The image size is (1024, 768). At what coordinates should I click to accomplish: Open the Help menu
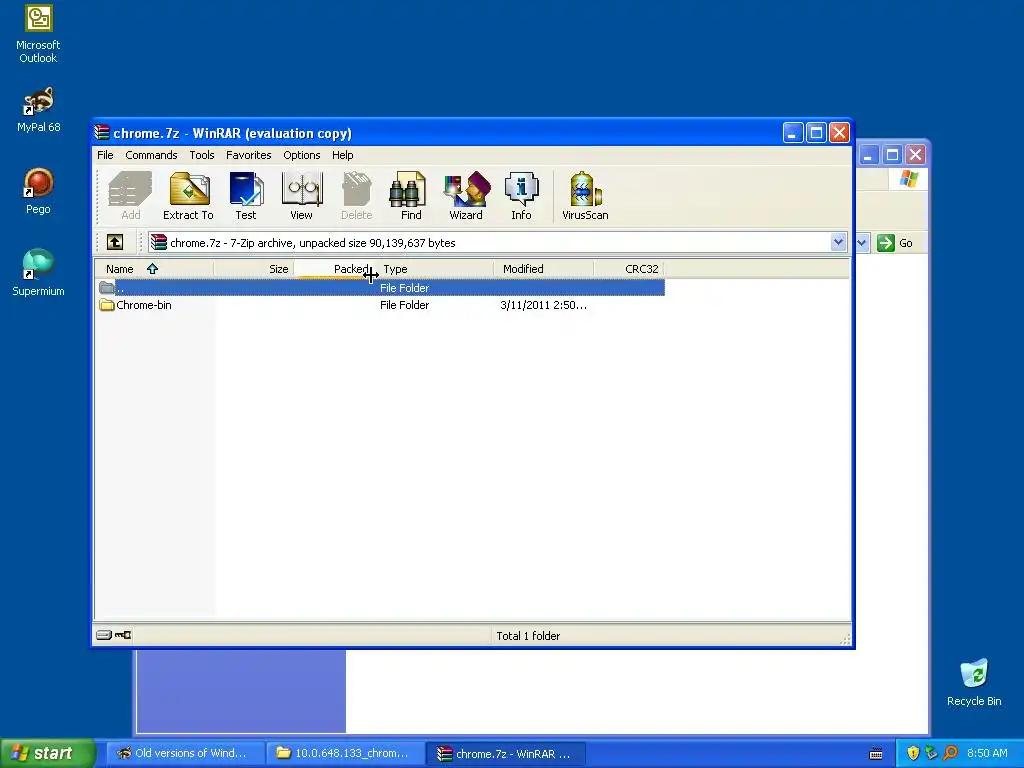342,155
